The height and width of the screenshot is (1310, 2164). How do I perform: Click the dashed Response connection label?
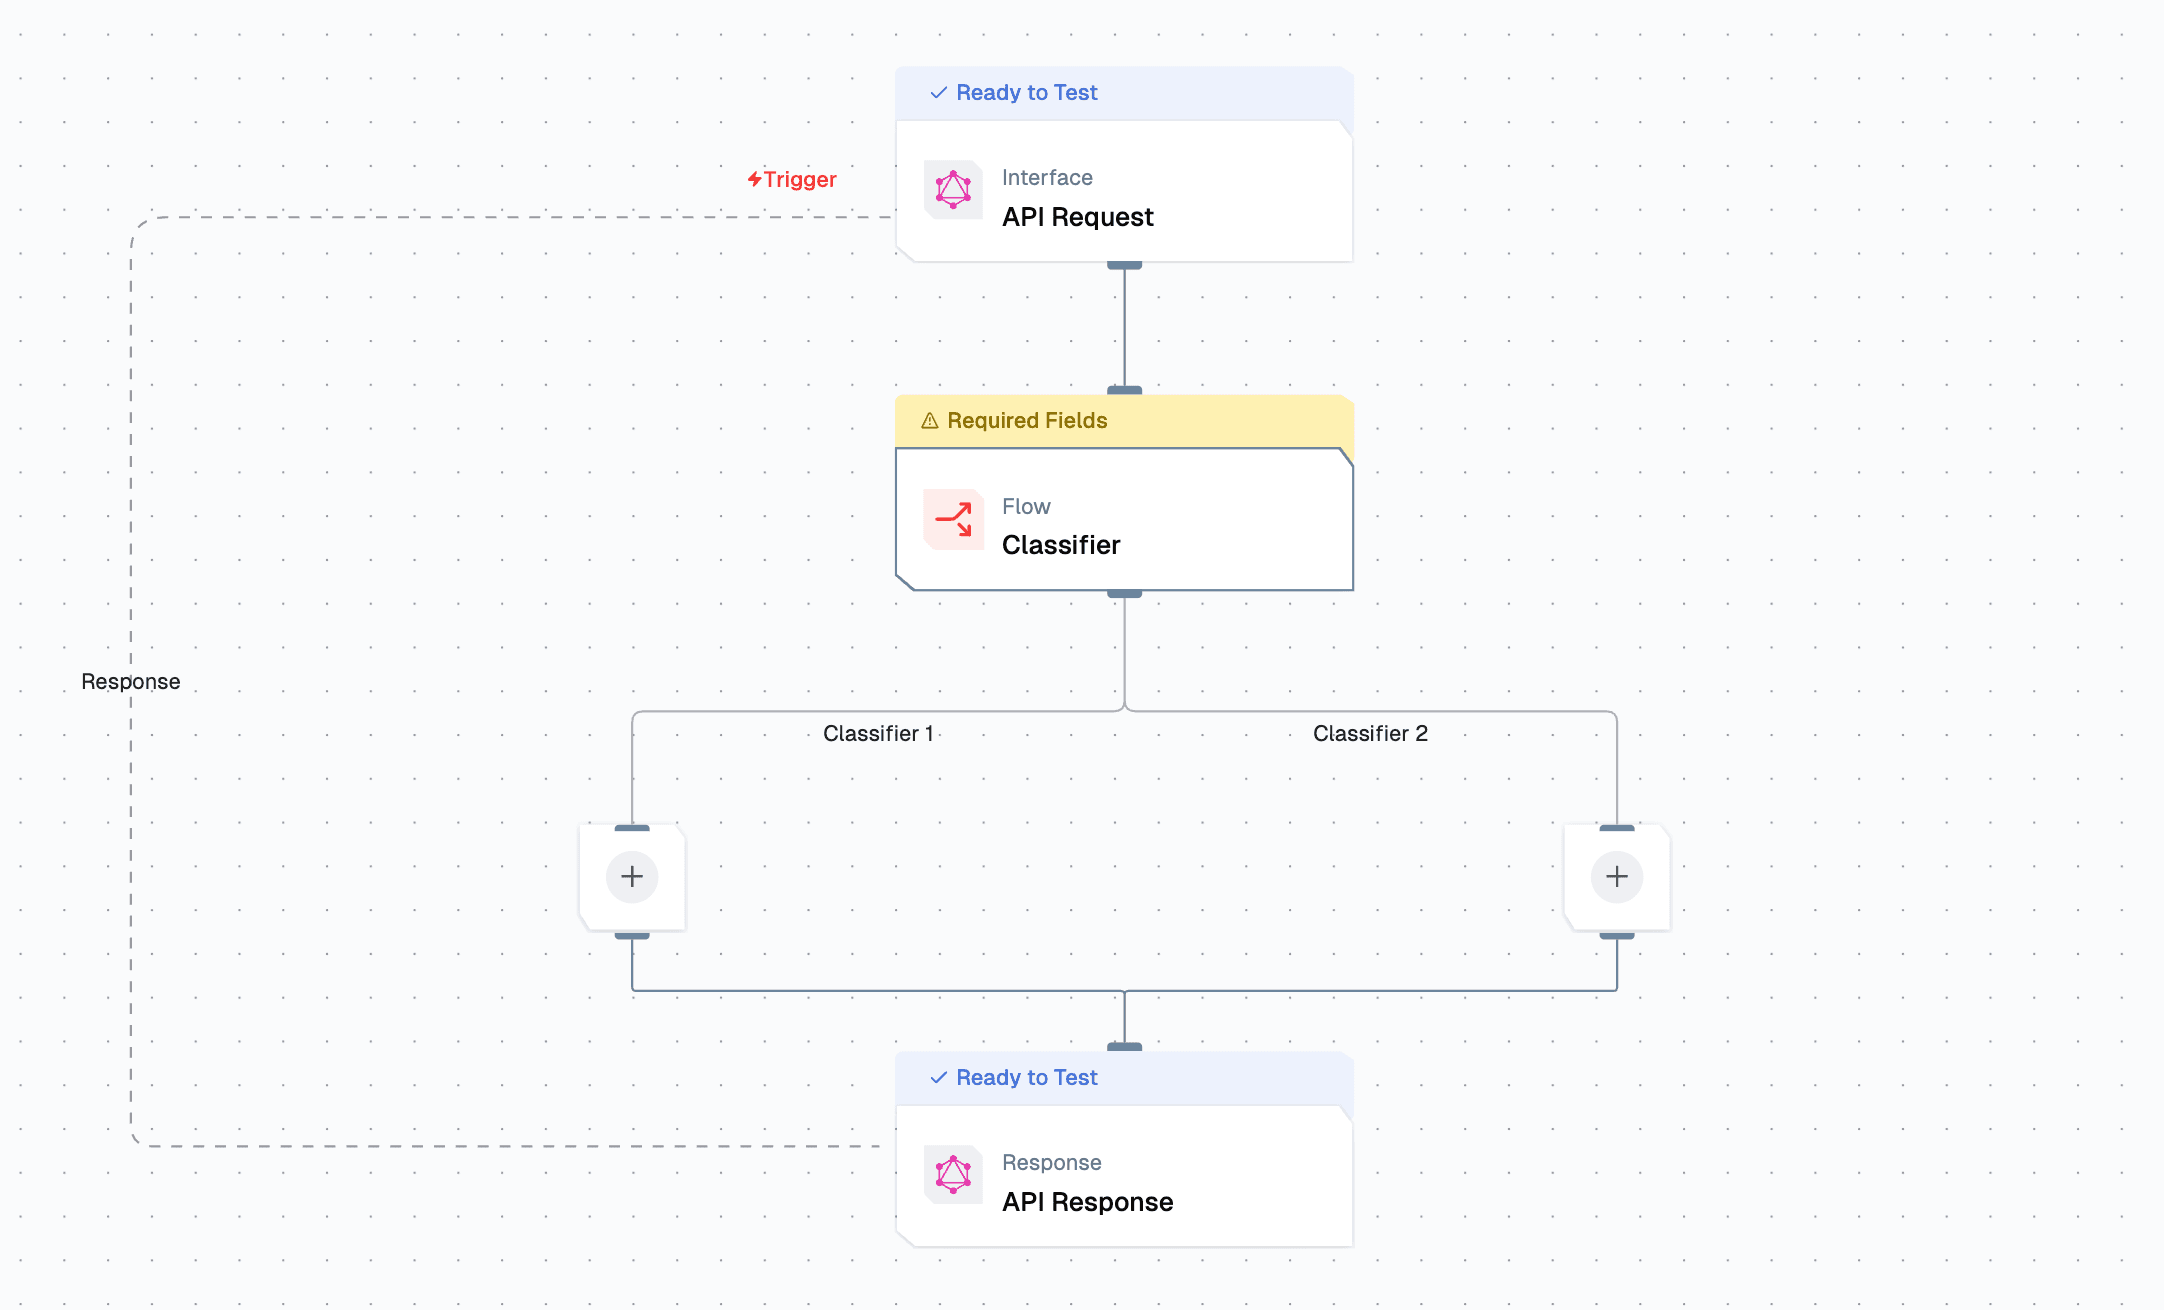coord(131,682)
